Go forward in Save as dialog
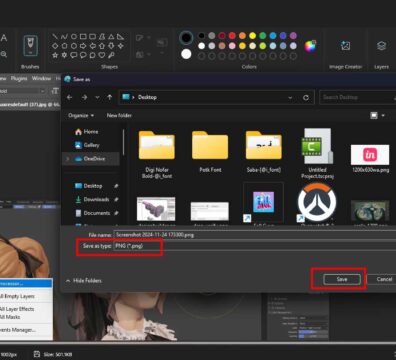Viewport: 396px width, 360px height. tap(84, 97)
